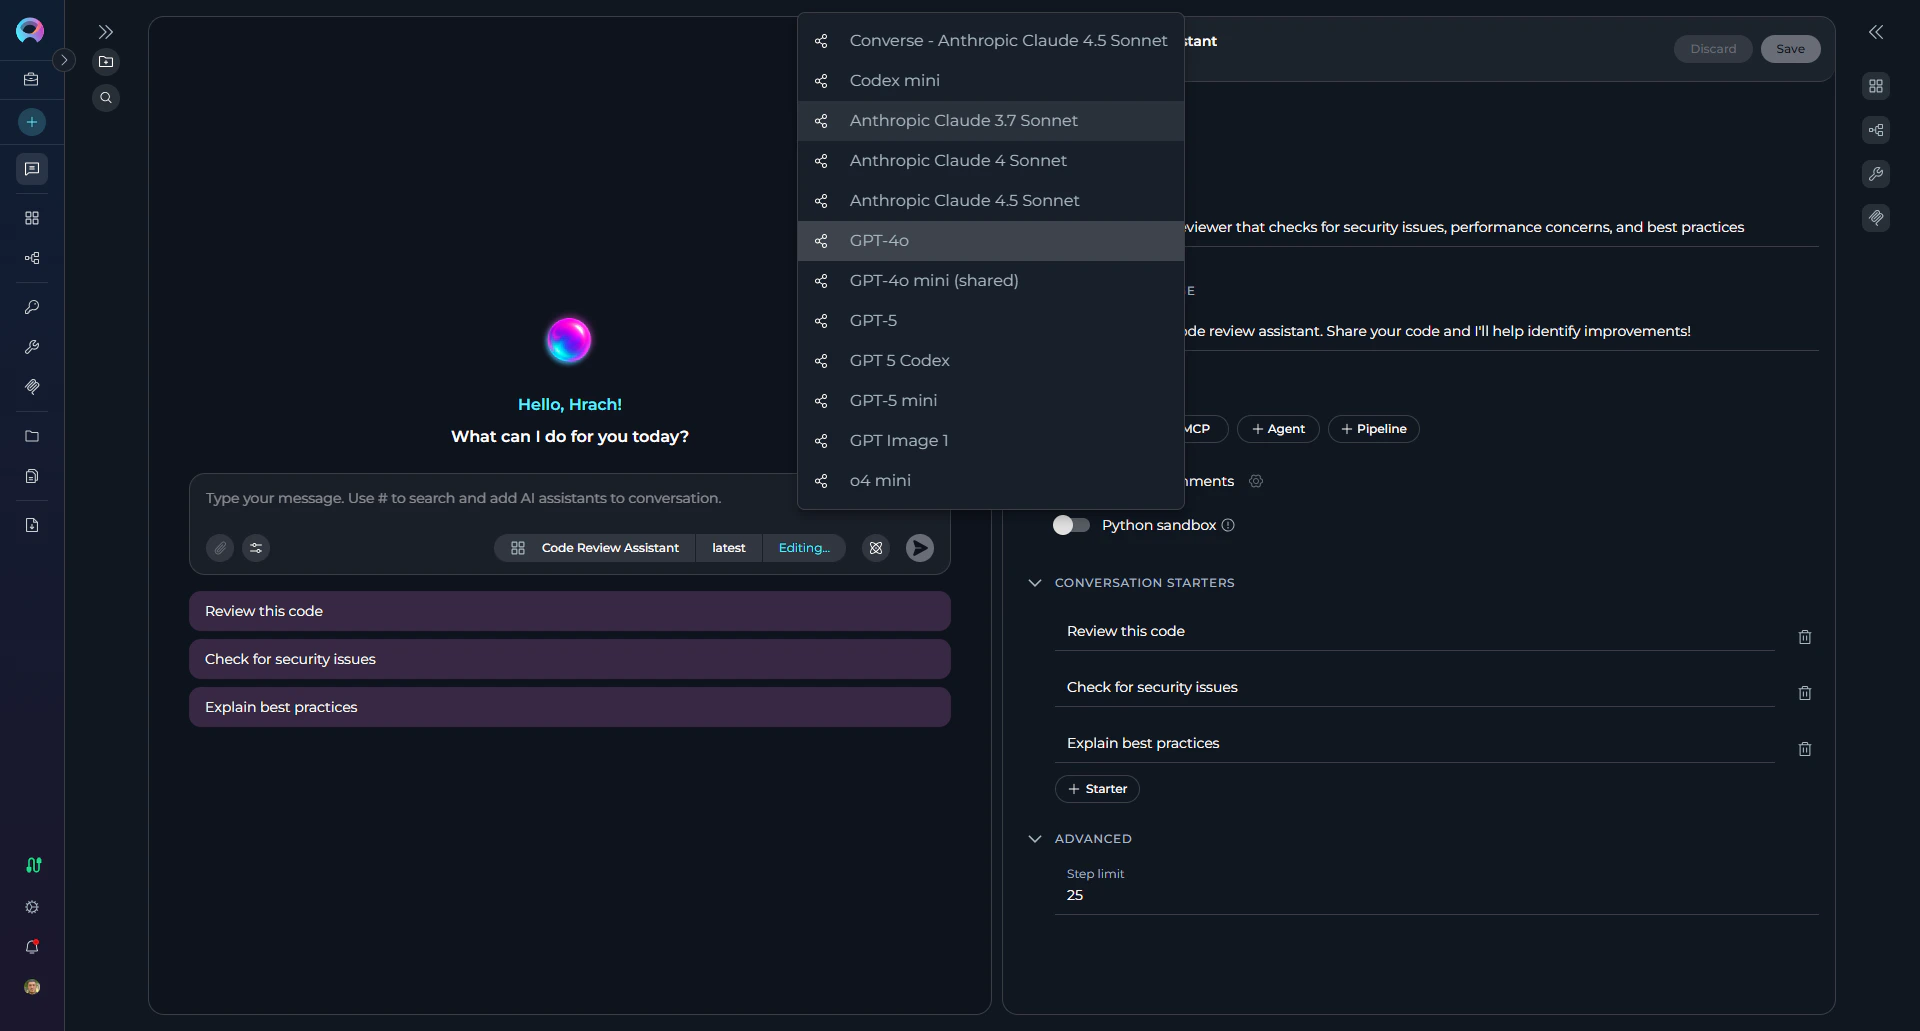Choose Anthropic Claude 4.5 Sonnet model
Image resolution: width=1920 pixels, height=1031 pixels.
click(x=963, y=200)
